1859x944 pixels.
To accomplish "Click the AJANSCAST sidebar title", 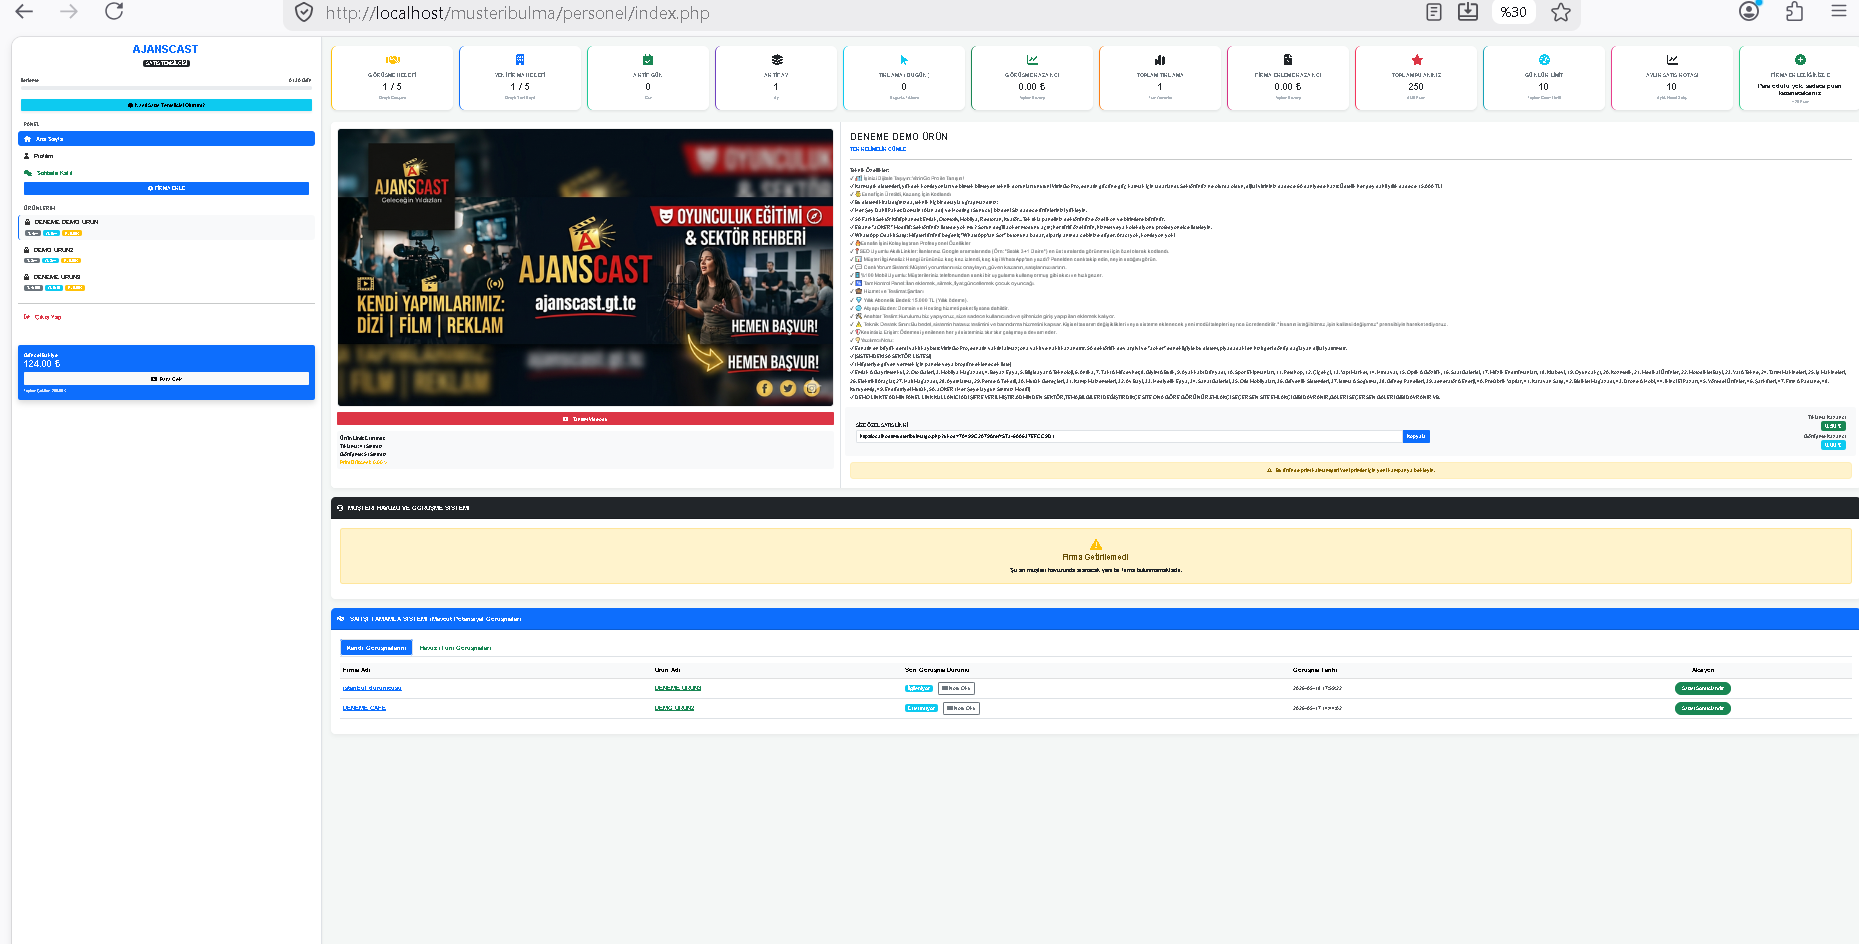I will pyautogui.click(x=165, y=49).
